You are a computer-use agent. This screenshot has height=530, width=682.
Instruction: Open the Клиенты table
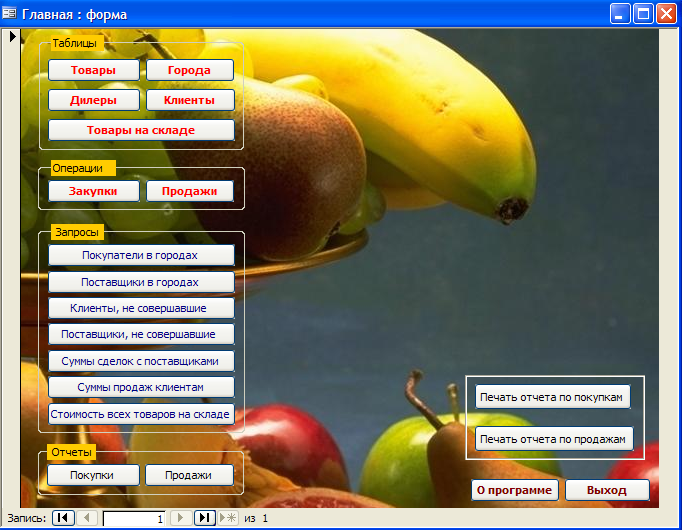[x=190, y=100]
